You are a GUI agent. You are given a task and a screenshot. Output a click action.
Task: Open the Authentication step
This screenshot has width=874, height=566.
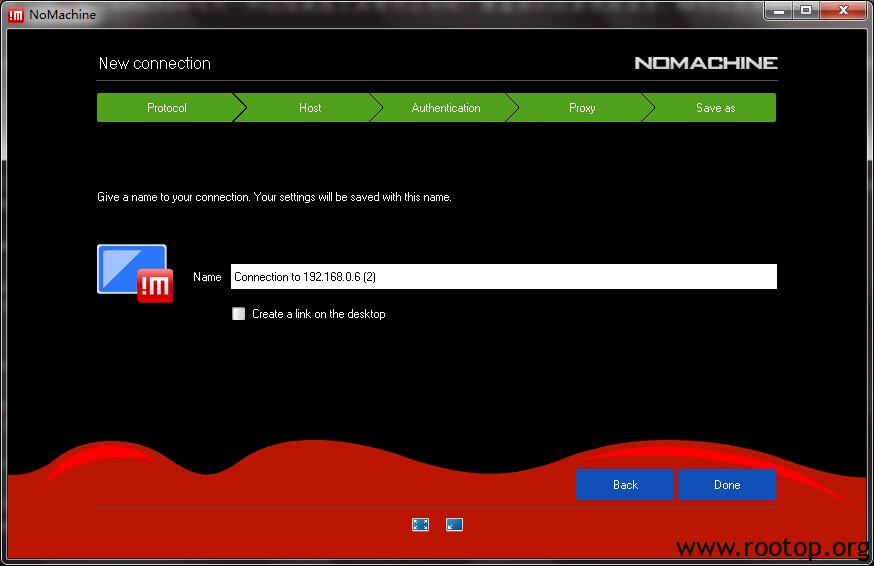(x=446, y=108)
